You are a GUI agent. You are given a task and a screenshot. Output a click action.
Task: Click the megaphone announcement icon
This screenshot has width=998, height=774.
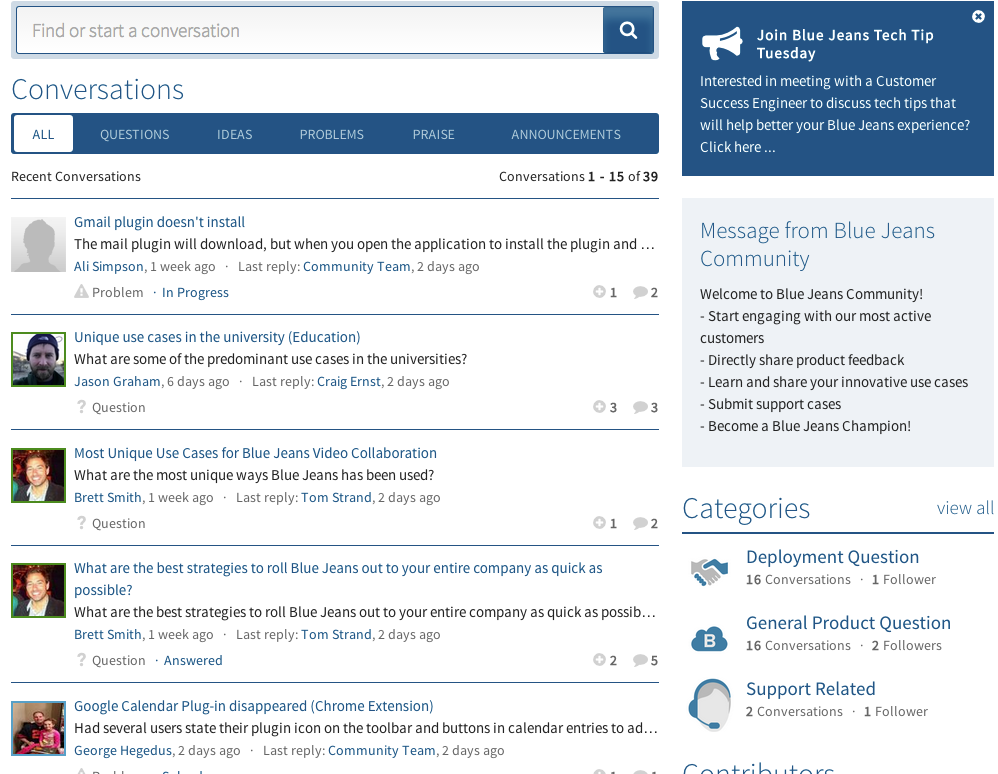pos(722,44)
